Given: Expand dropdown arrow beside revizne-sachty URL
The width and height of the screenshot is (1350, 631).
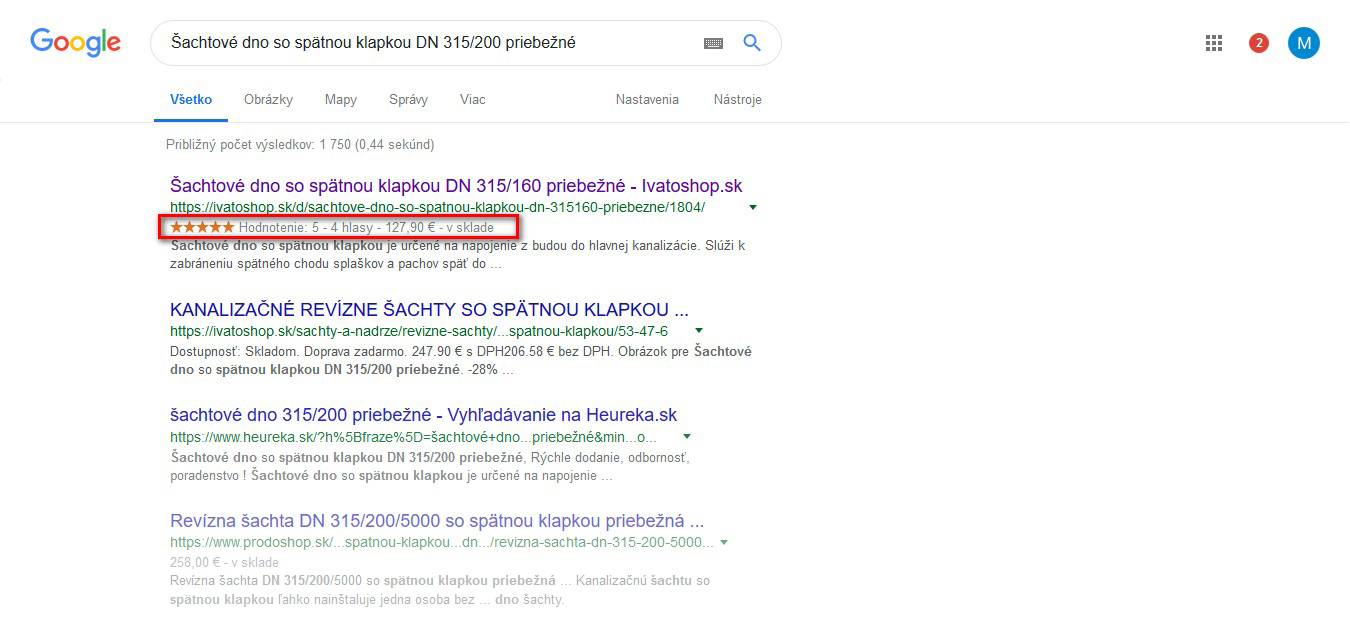Looking at the screenshot, I should tap(699, 331).
